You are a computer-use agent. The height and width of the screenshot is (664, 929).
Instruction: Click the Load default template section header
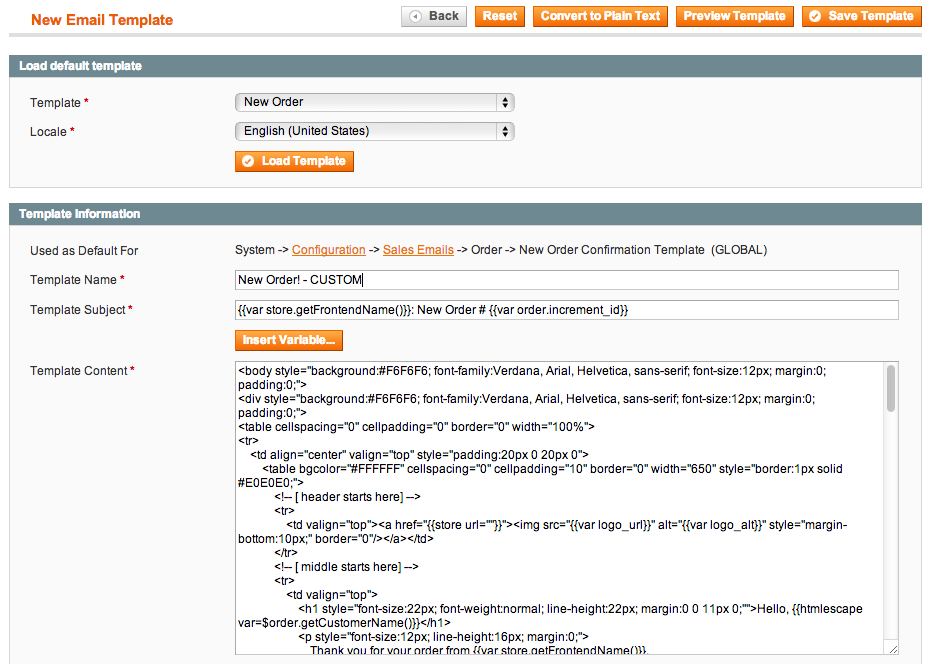[80, 66]
